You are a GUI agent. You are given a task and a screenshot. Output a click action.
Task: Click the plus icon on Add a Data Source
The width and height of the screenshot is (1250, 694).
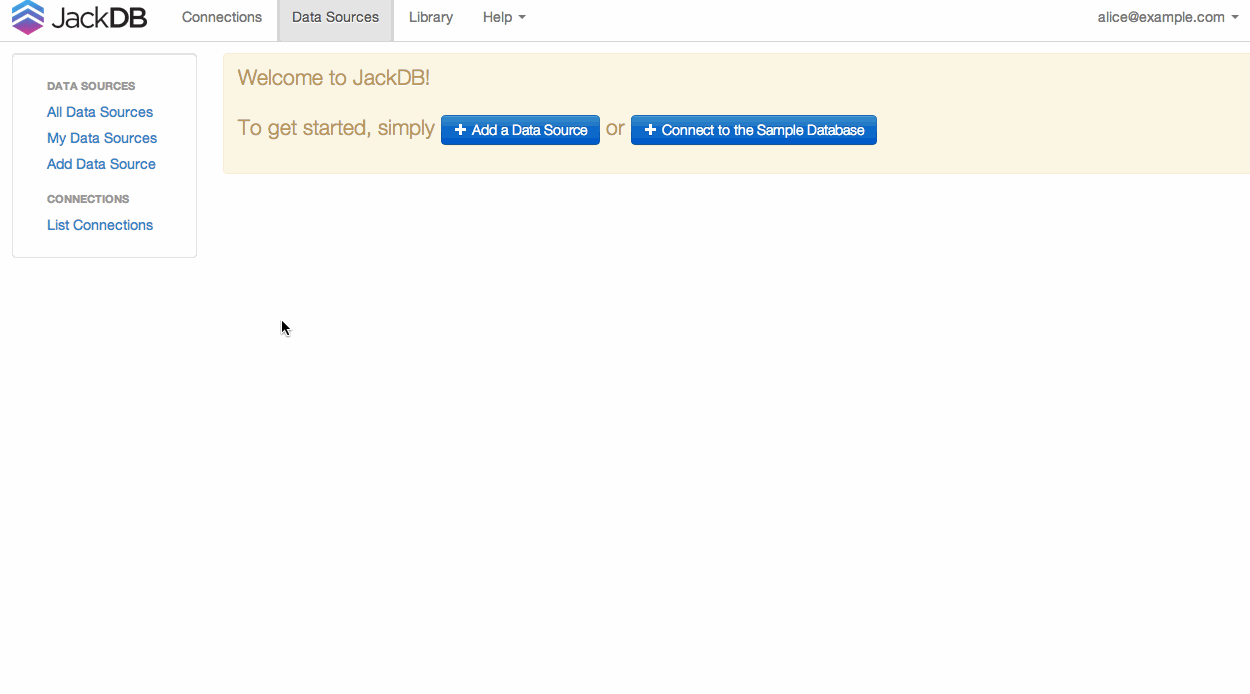tap(460, 130)
